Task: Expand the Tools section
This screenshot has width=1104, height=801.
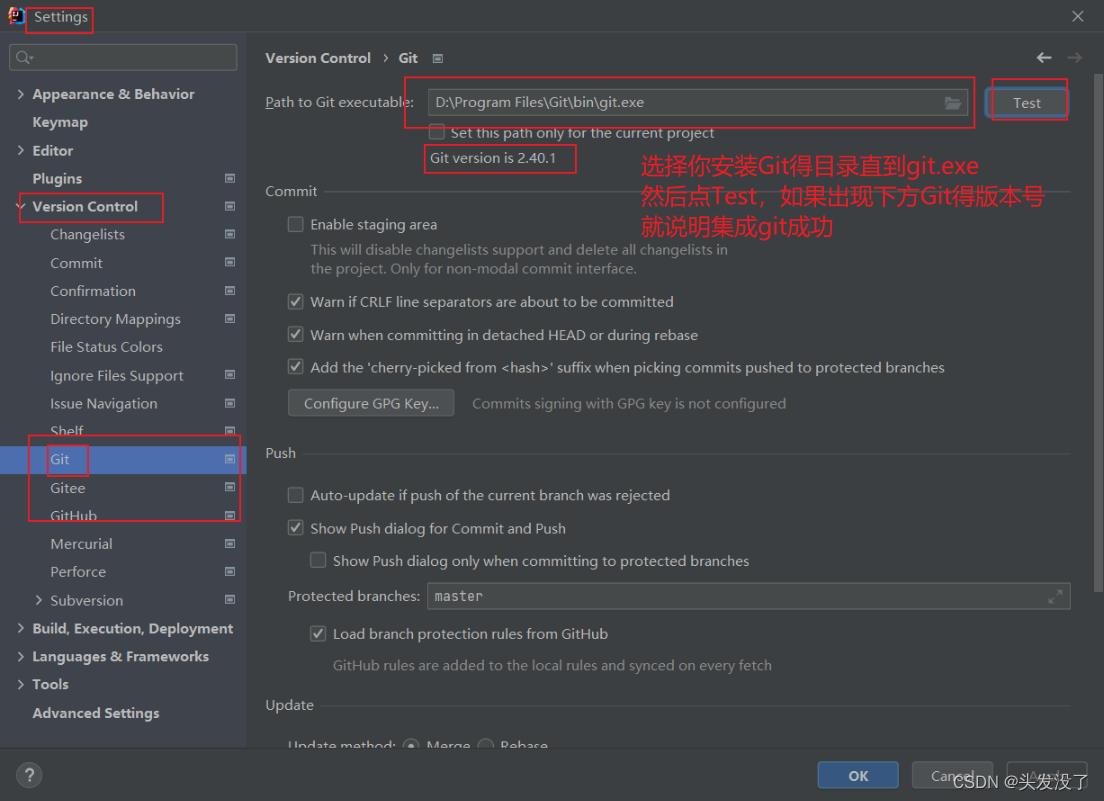Action: pyautogui.click(x=20, y=684)
